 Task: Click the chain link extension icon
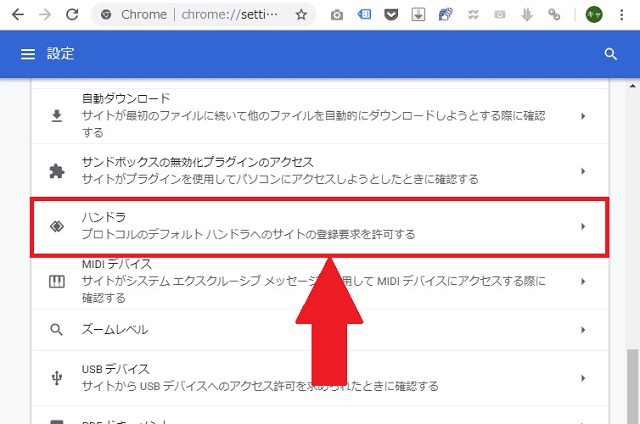point(554,15)
